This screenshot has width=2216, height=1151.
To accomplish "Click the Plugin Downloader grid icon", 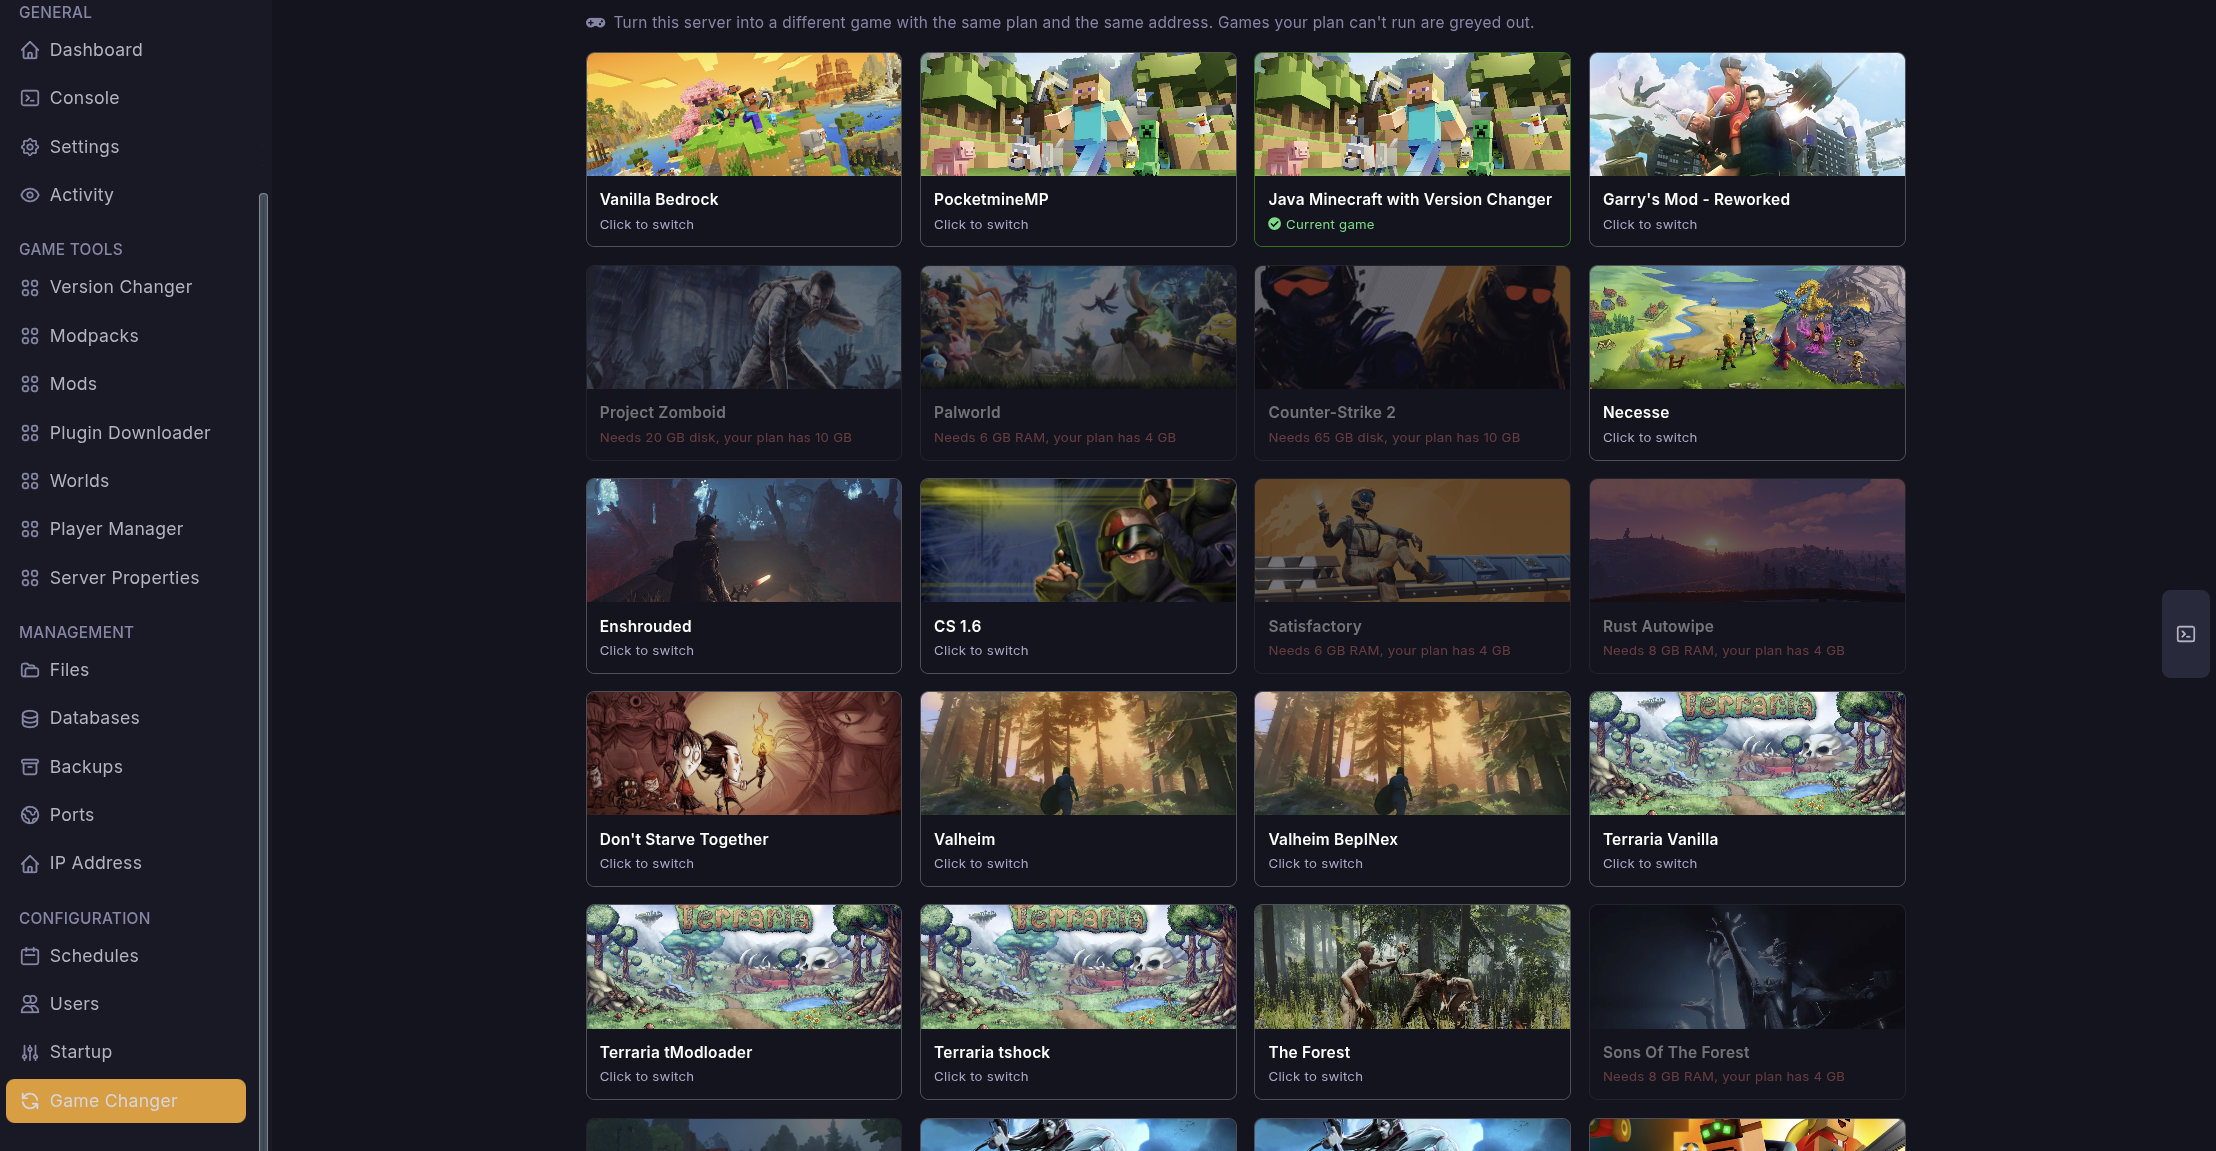I will coord(30,433).
